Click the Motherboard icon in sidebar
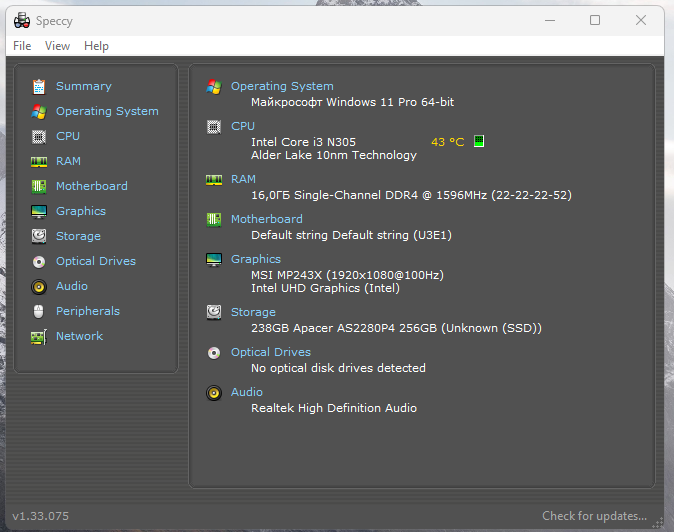The image size is (674, 532). 39,187
